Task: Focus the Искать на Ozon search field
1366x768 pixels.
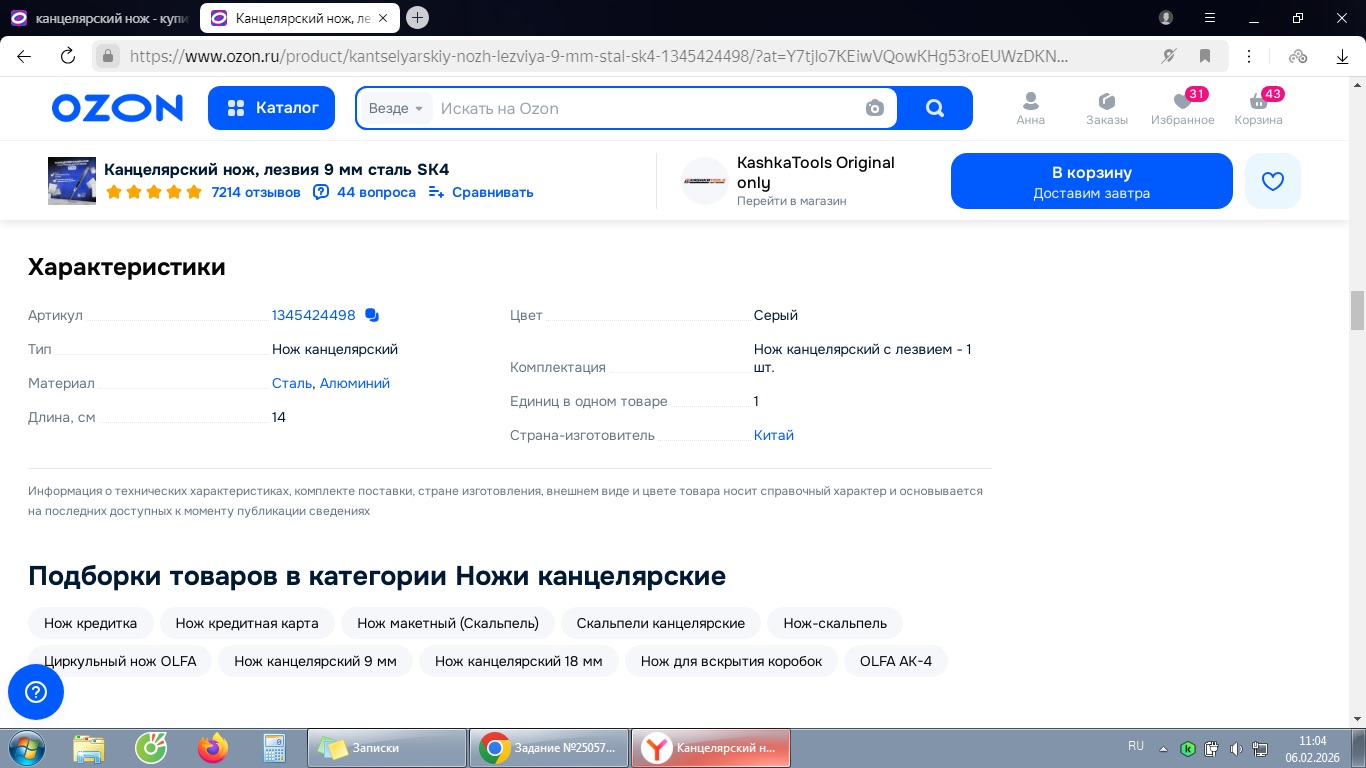Action: pos(648,108)
